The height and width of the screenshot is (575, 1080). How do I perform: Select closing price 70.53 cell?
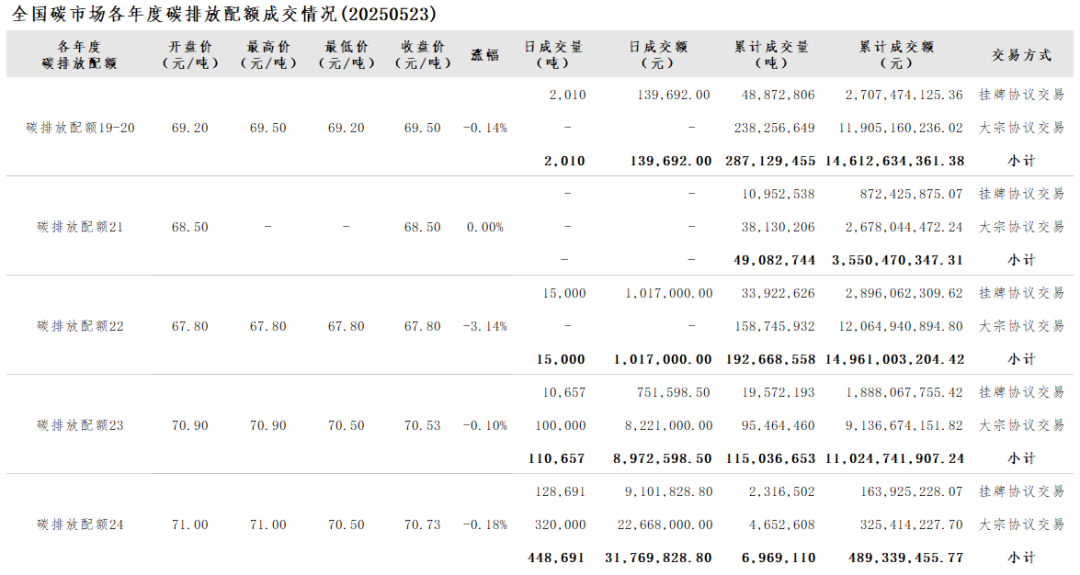point(422,425)
